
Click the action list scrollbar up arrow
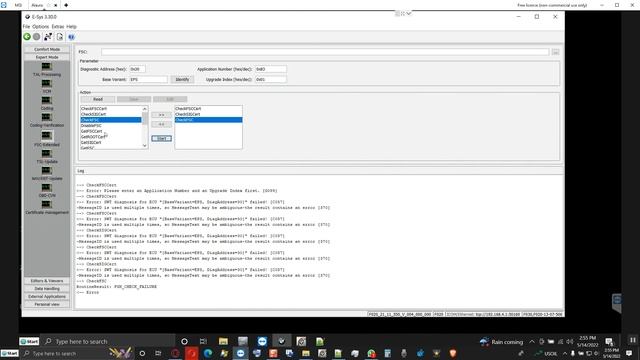tap(144, 109)
